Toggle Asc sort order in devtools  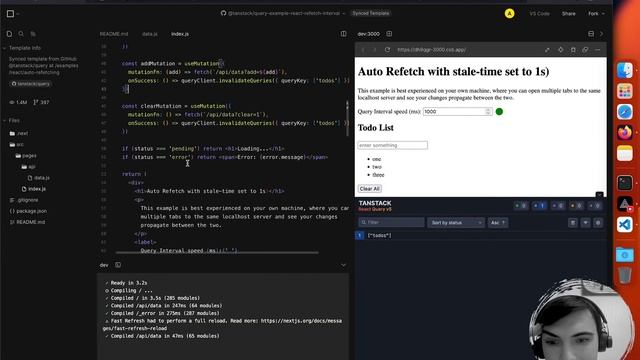498,223
